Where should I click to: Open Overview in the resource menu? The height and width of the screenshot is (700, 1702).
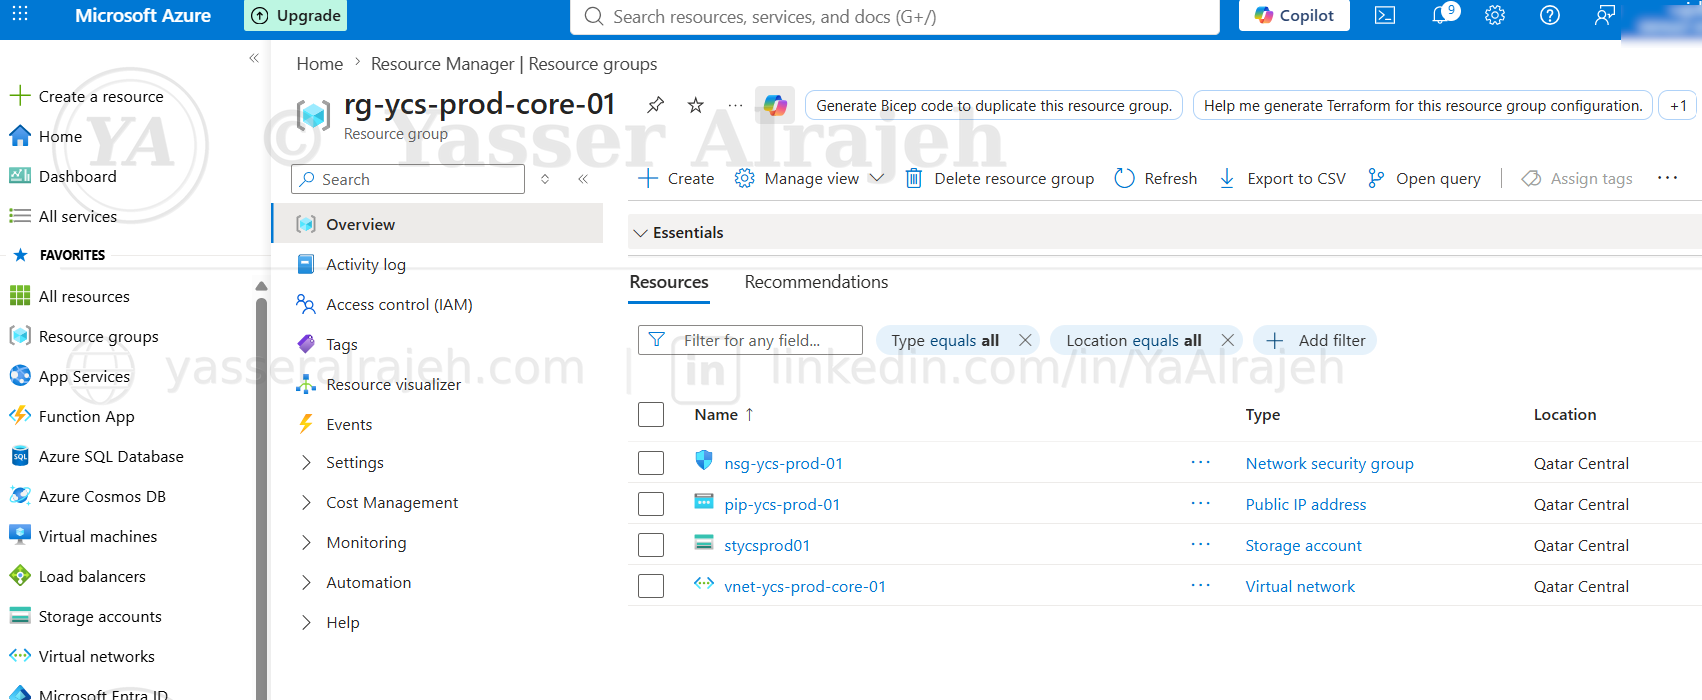point(438,224)
